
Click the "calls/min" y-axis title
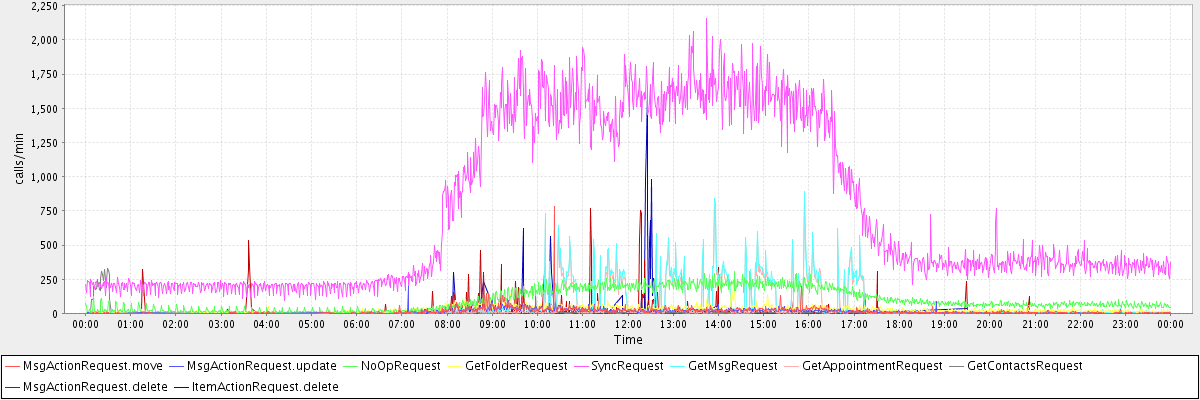tap(18, 158)
